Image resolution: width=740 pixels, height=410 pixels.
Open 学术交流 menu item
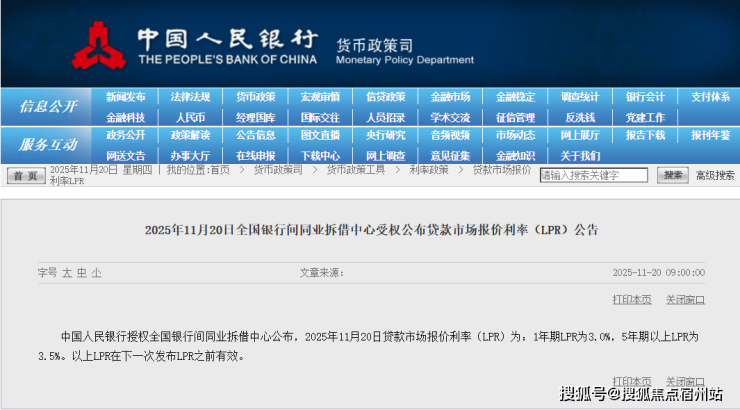(x=450, y=117)
